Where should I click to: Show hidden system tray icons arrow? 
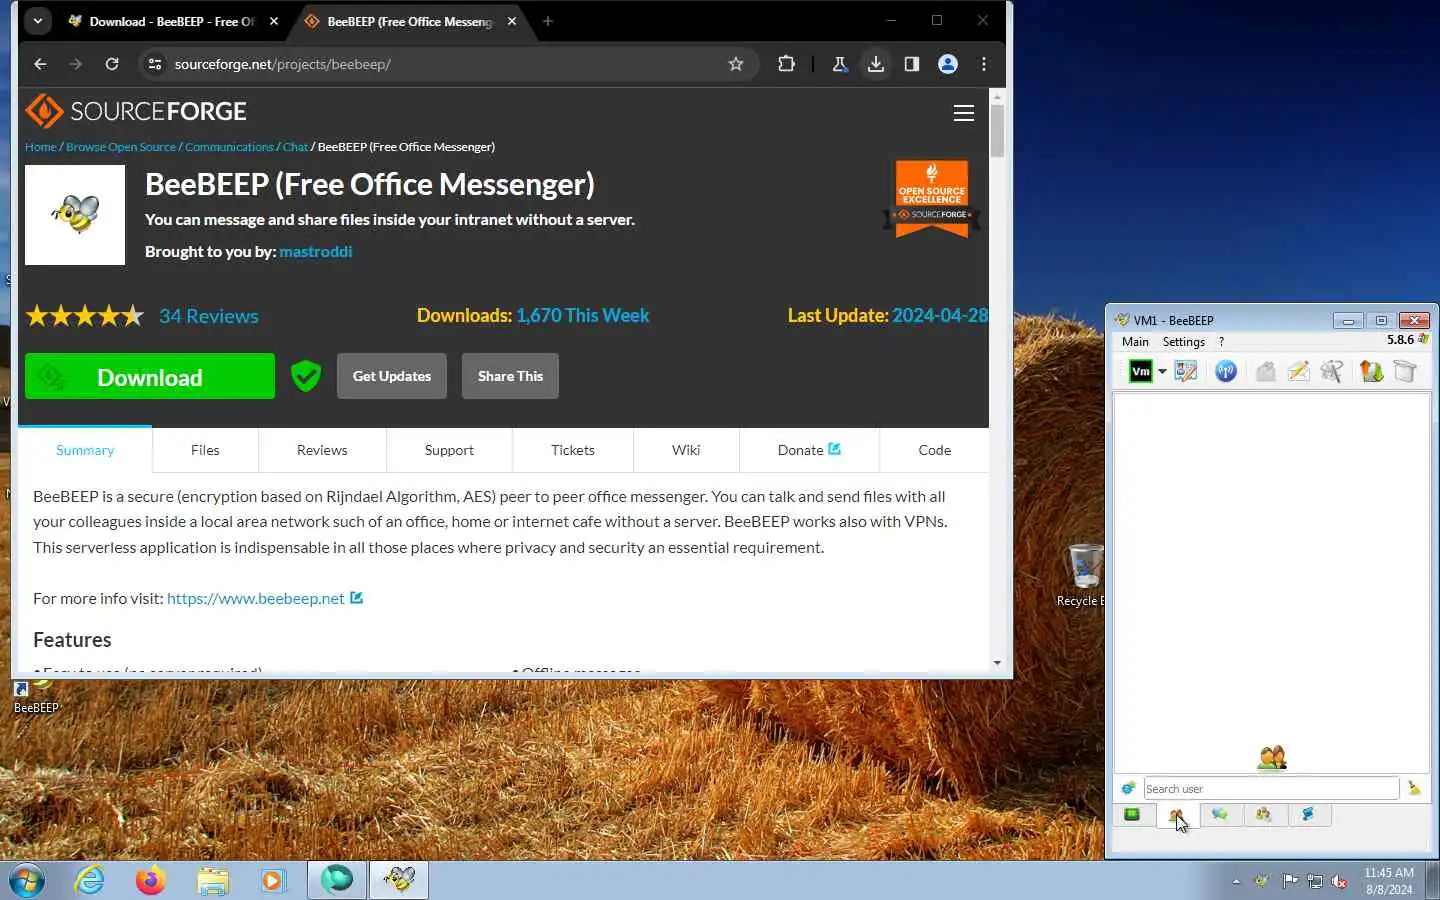tap(1236, 881)
